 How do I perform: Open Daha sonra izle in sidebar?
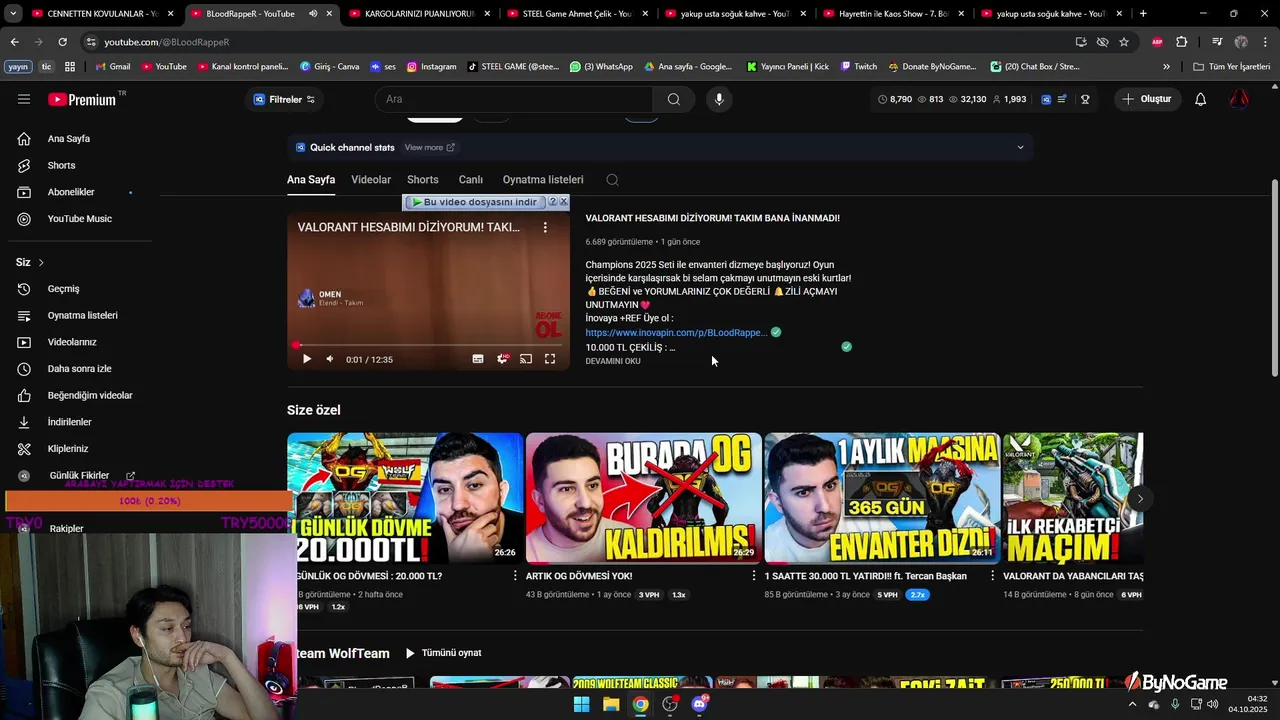tap(79, 369)
